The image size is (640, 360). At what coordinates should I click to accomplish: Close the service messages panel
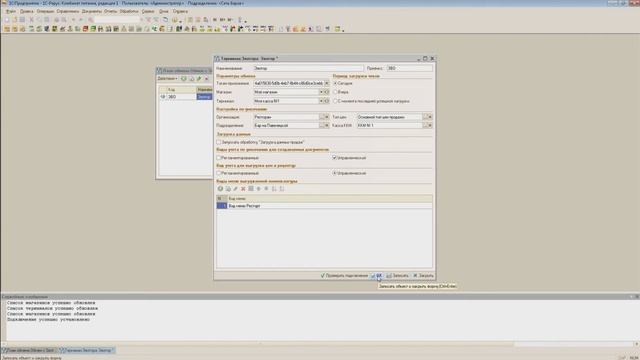click(x=637, y=297)
